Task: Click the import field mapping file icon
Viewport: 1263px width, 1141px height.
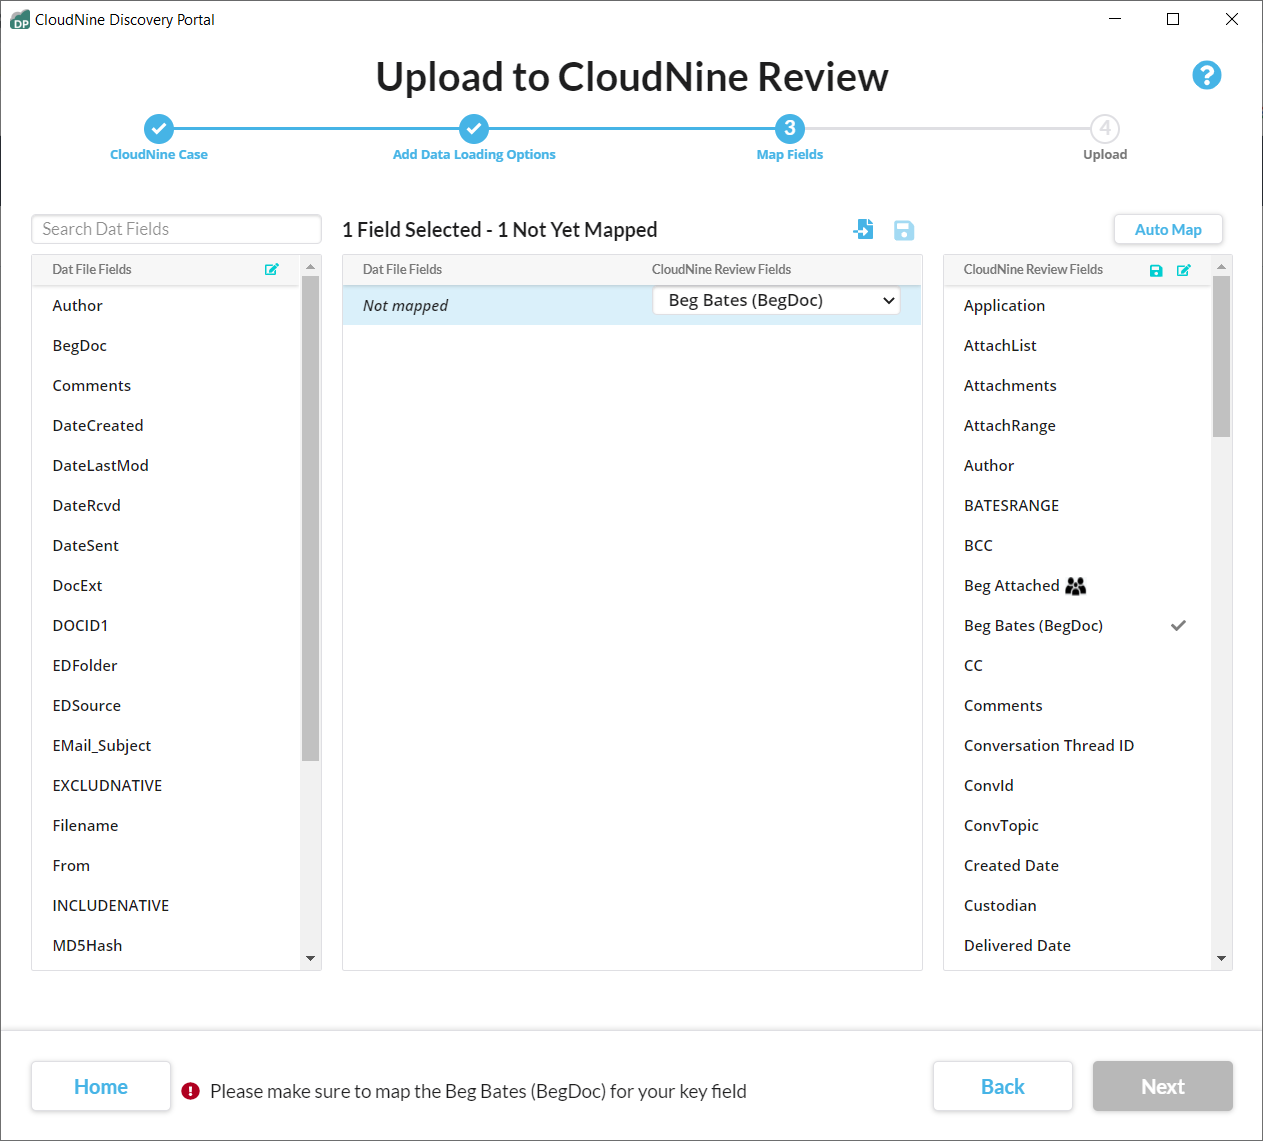Action: [x=863, y=229]
